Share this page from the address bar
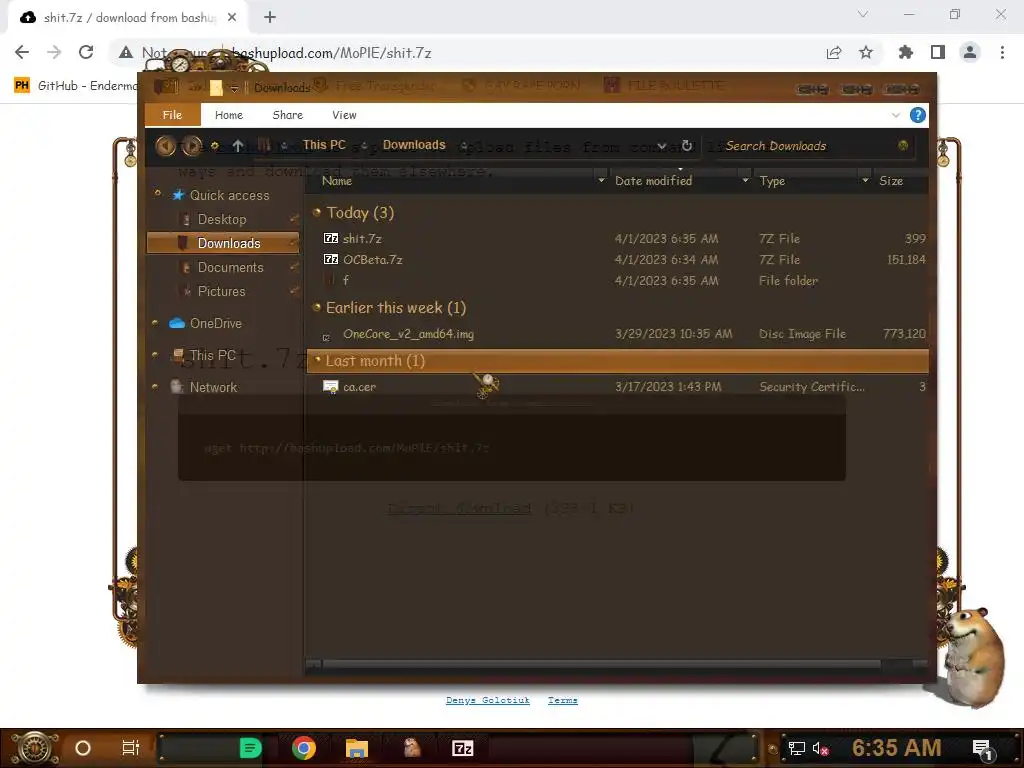Viewport: 1024px width, 768px height. [834, 52]
